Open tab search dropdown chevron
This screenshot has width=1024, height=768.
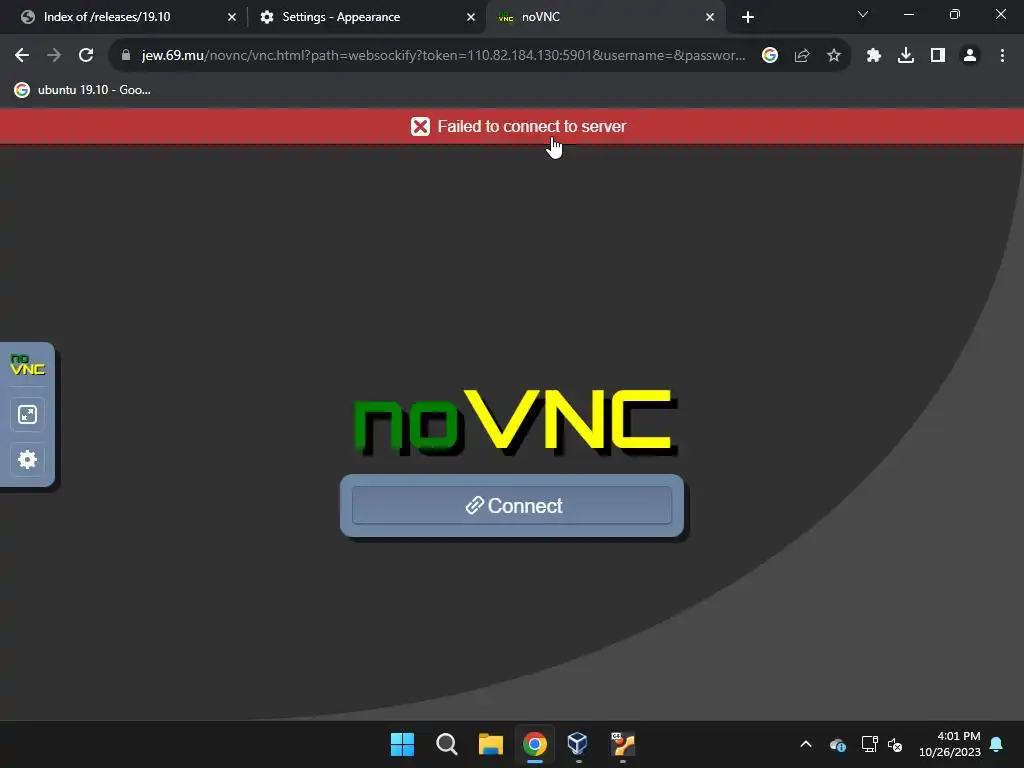(x=863, y=14)
